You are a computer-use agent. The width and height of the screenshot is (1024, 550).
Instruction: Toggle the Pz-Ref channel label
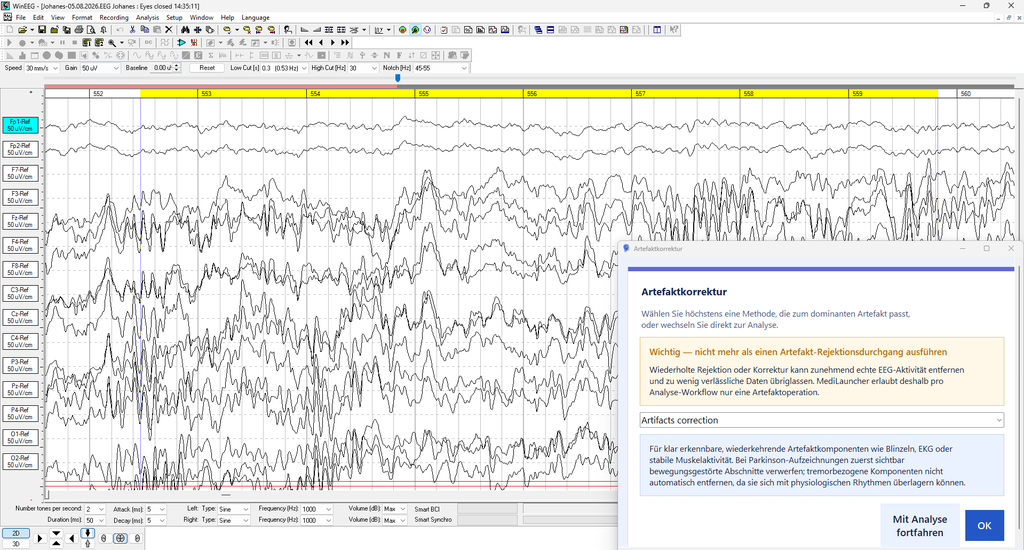click(20, 389)
